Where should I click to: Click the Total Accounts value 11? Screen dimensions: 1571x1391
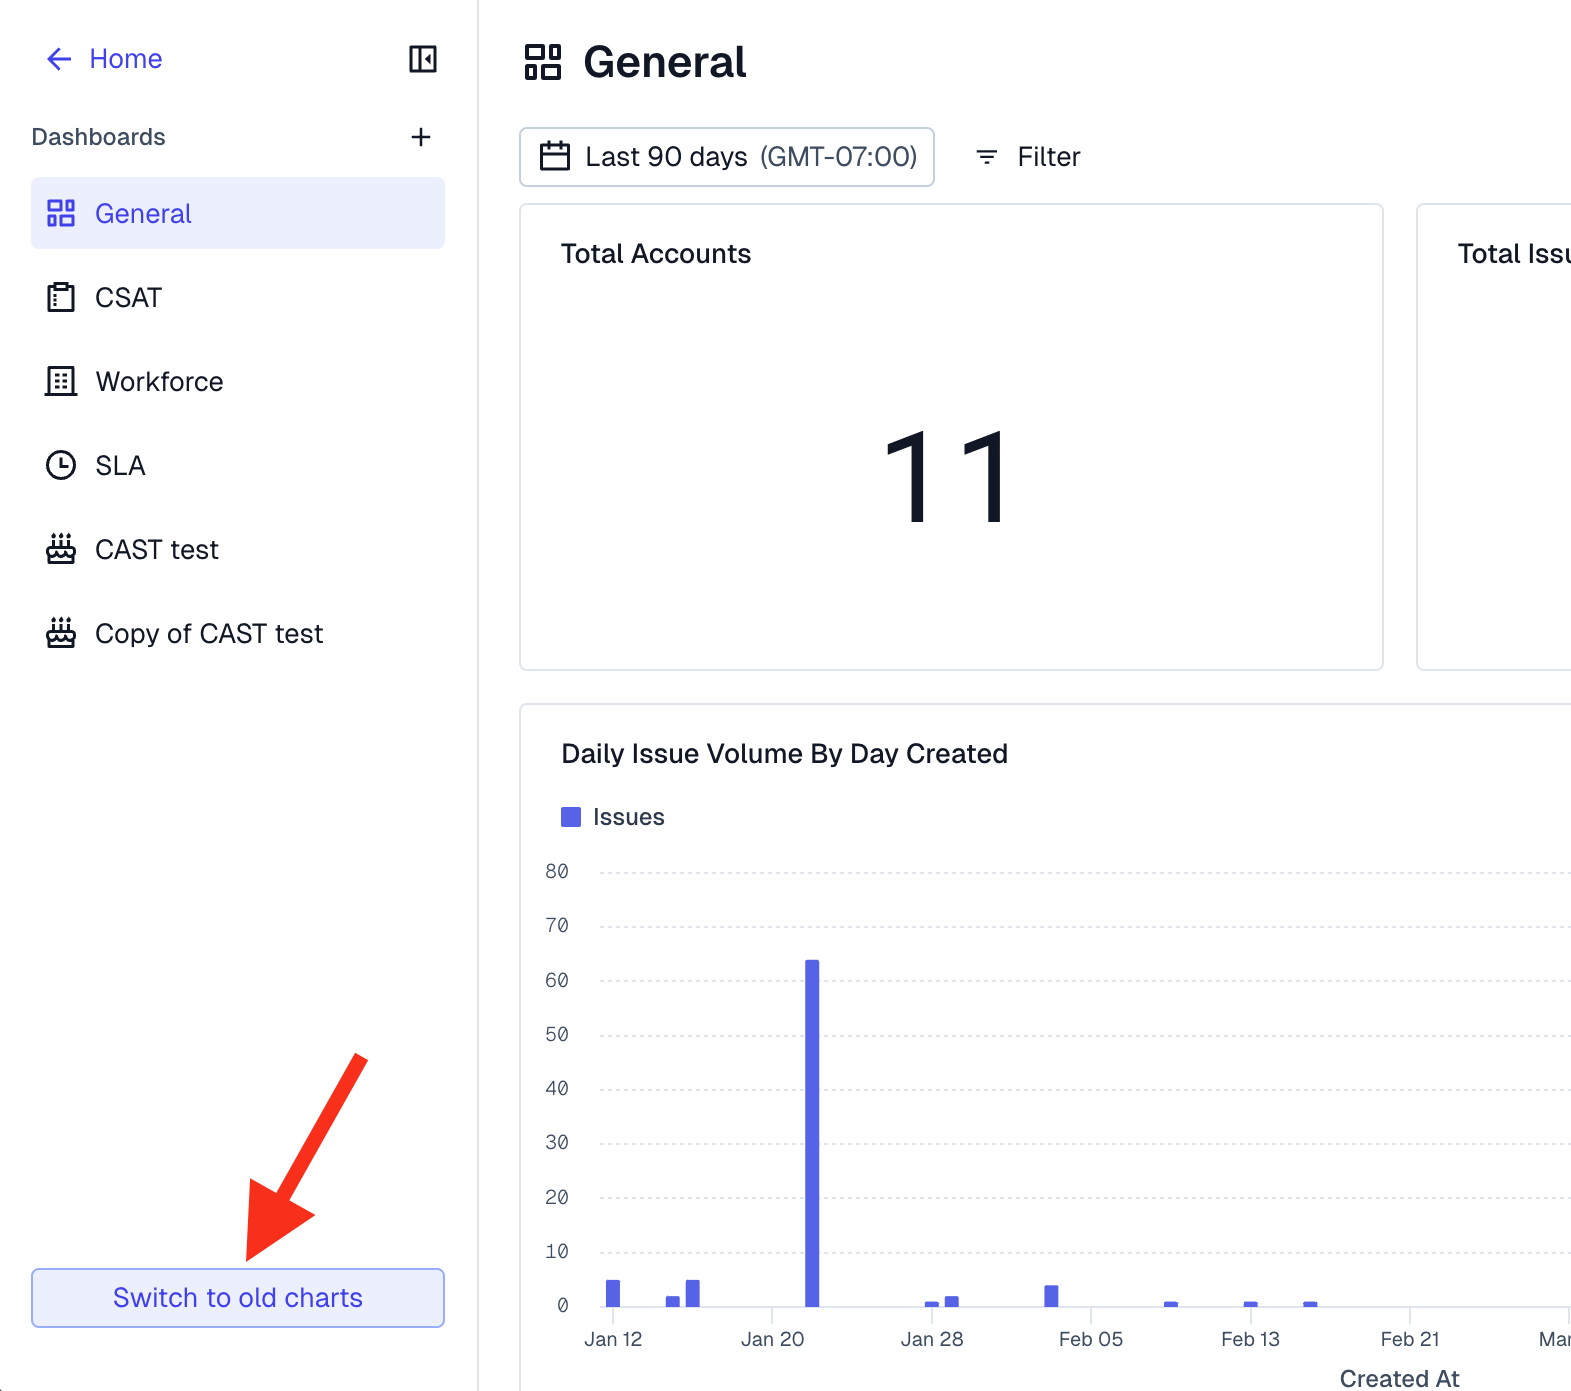point(948,477)
